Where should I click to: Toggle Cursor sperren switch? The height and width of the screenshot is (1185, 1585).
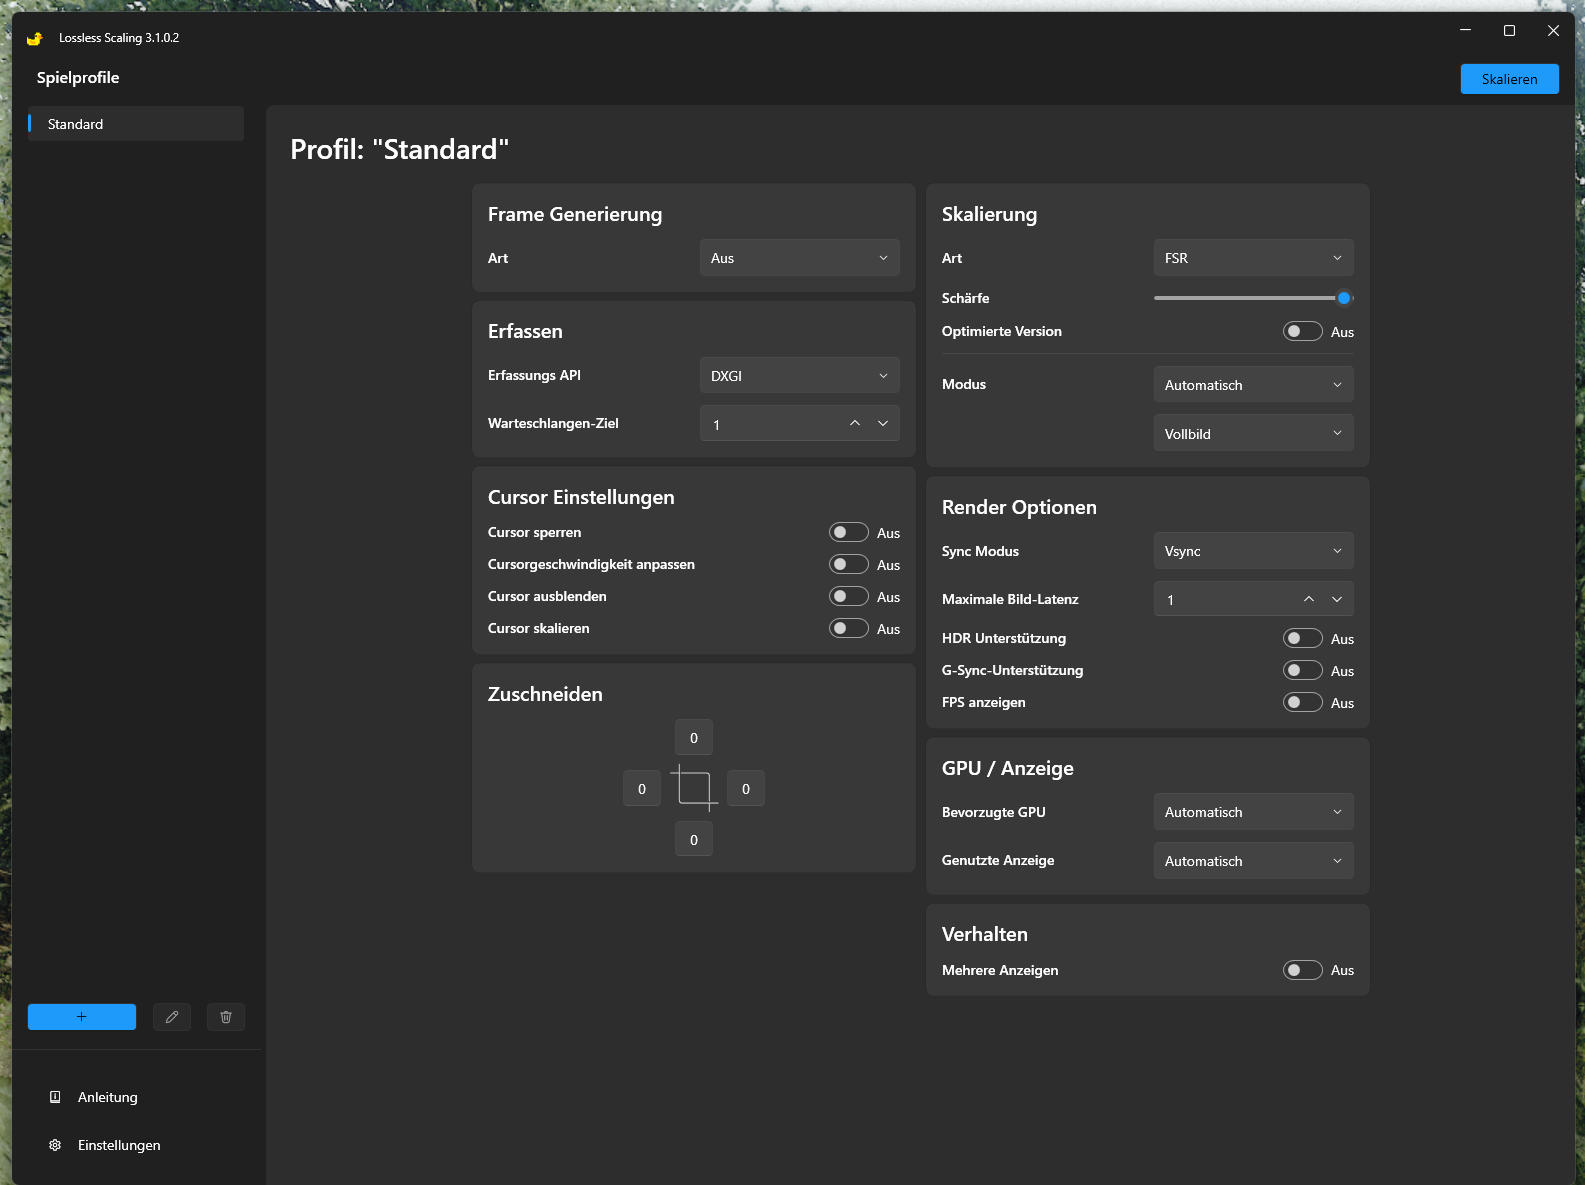(x=848, y=532)
